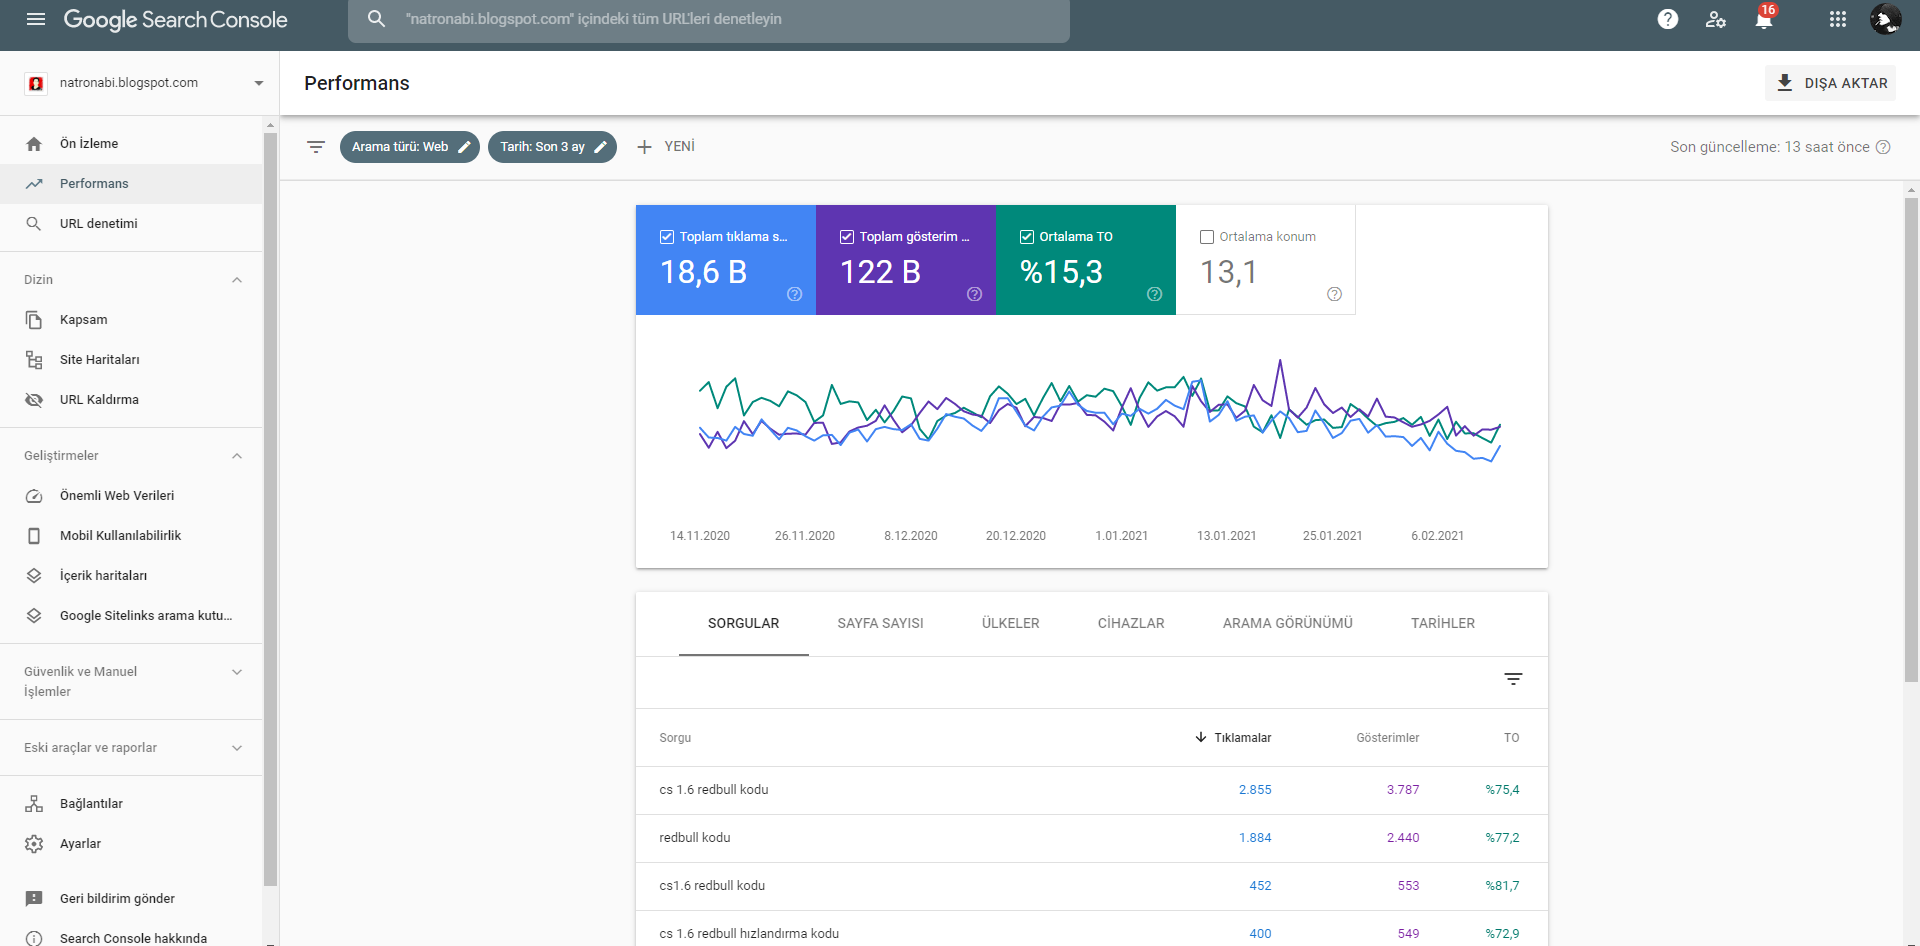Viewport: 1920px width, 946px height.
Task: Uncheck Toplam tıklama sayısı checkbox
Action: pyautogui.click(x=667, y=237)
